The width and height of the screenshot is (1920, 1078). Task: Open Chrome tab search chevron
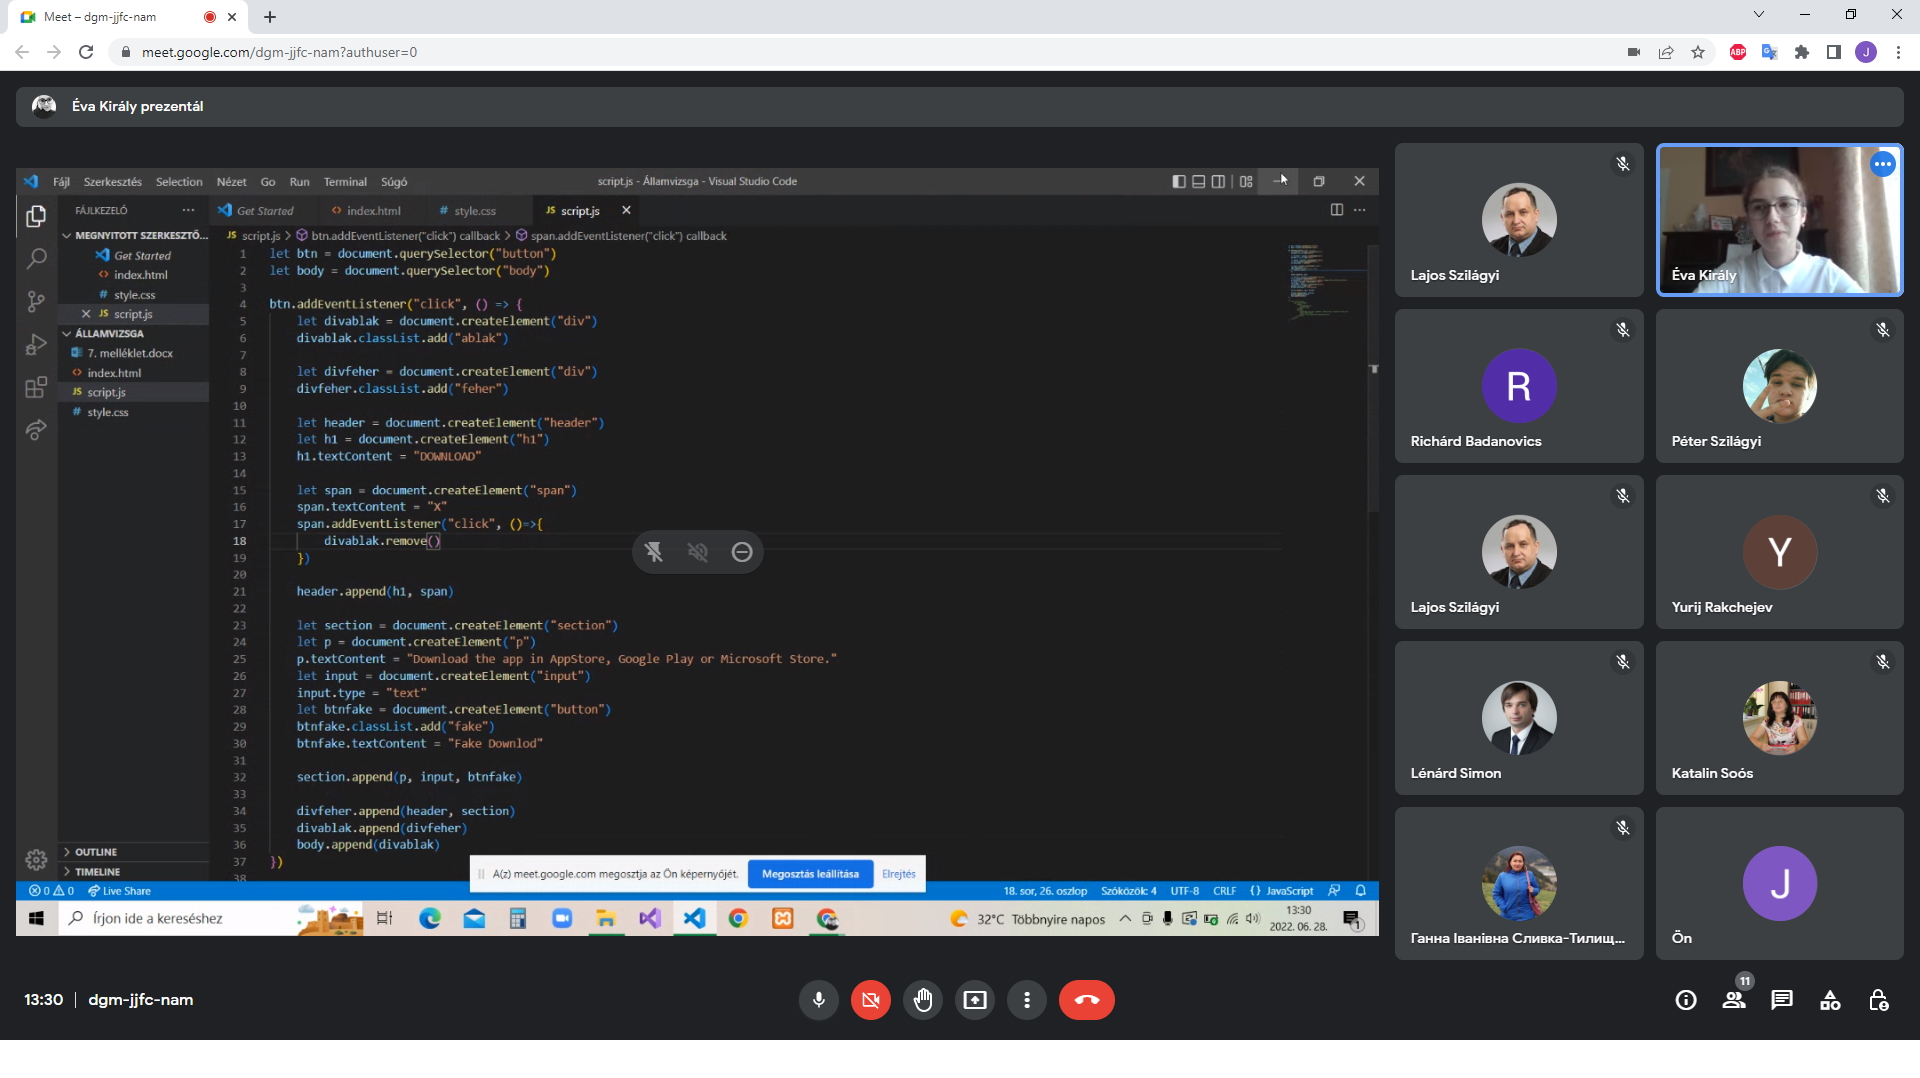coord(1758,15)
